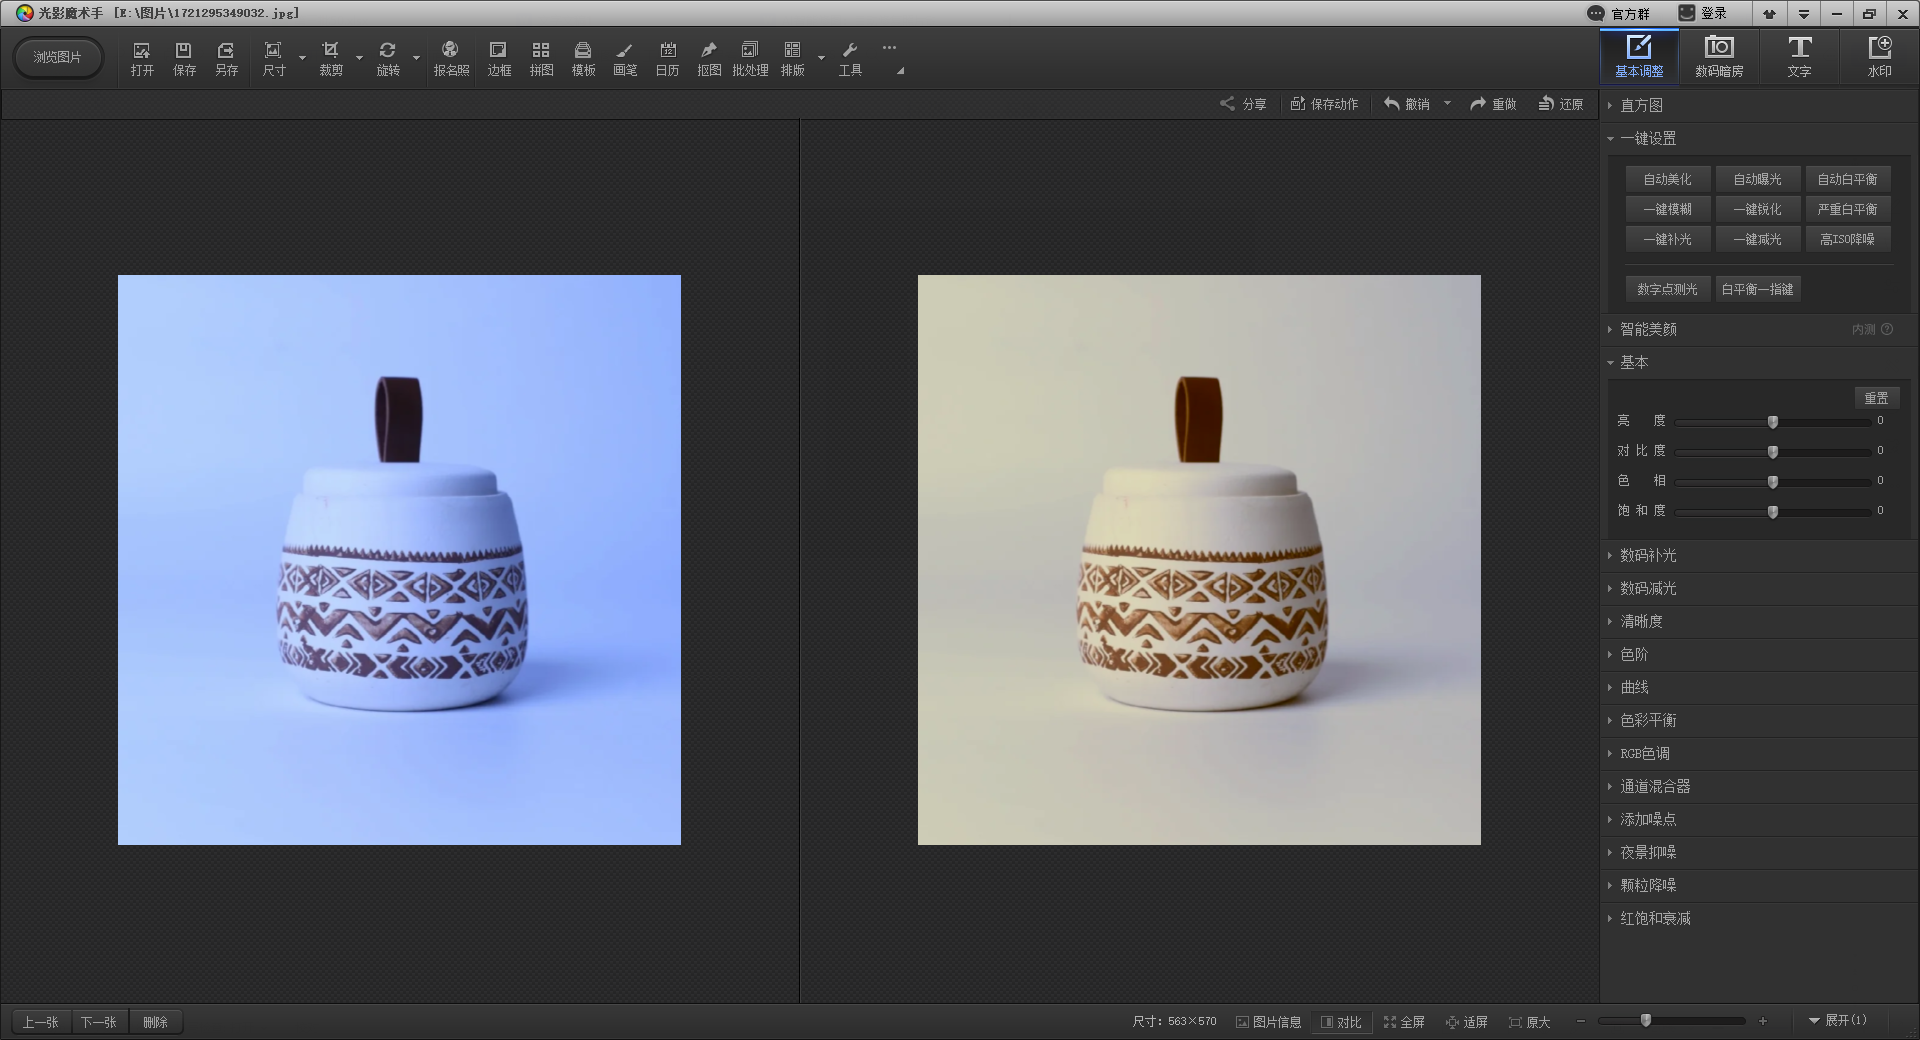1920x1040 pixels.
Task: Open the 撤销 undo history dropdown arrow
Action: pyautogui.click(x=1447, y=103)
